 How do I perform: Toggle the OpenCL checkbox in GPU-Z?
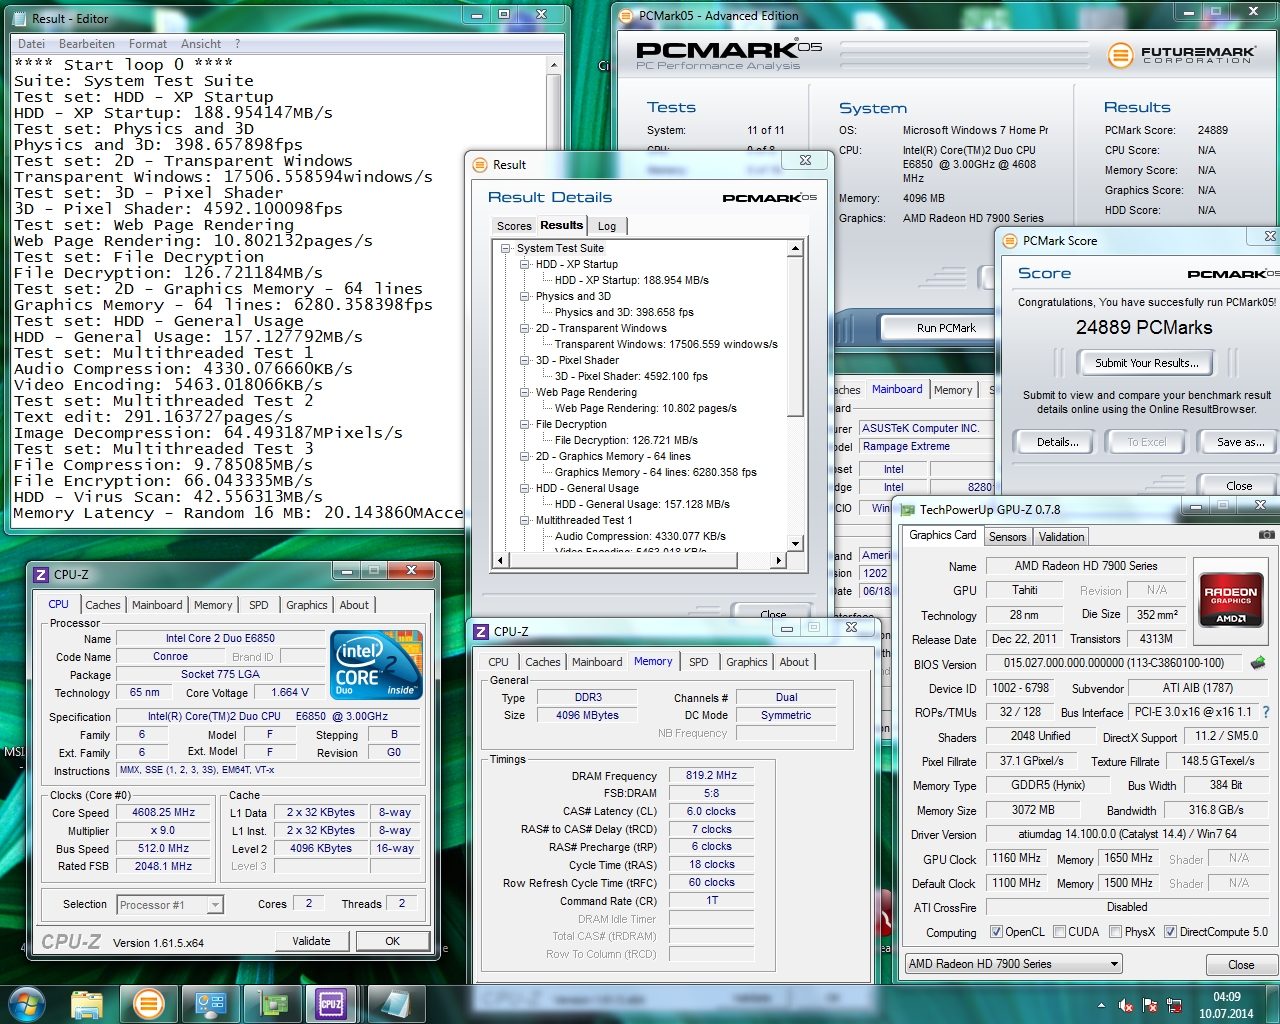[996, 932]
